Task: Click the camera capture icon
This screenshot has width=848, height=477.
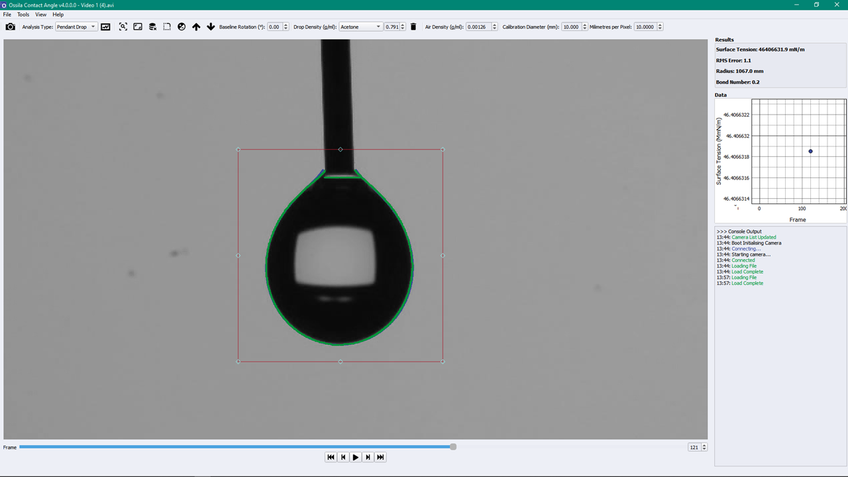Action: point(10,27)
